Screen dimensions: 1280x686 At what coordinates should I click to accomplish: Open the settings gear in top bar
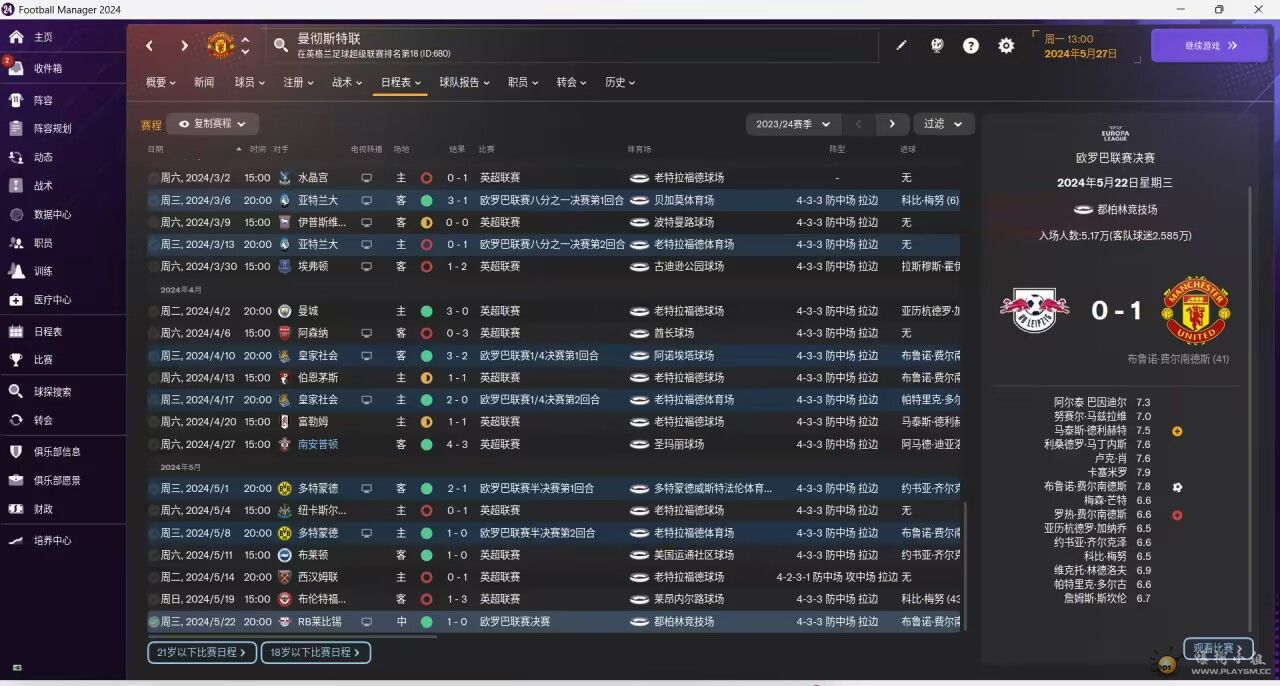(1006, 46)
